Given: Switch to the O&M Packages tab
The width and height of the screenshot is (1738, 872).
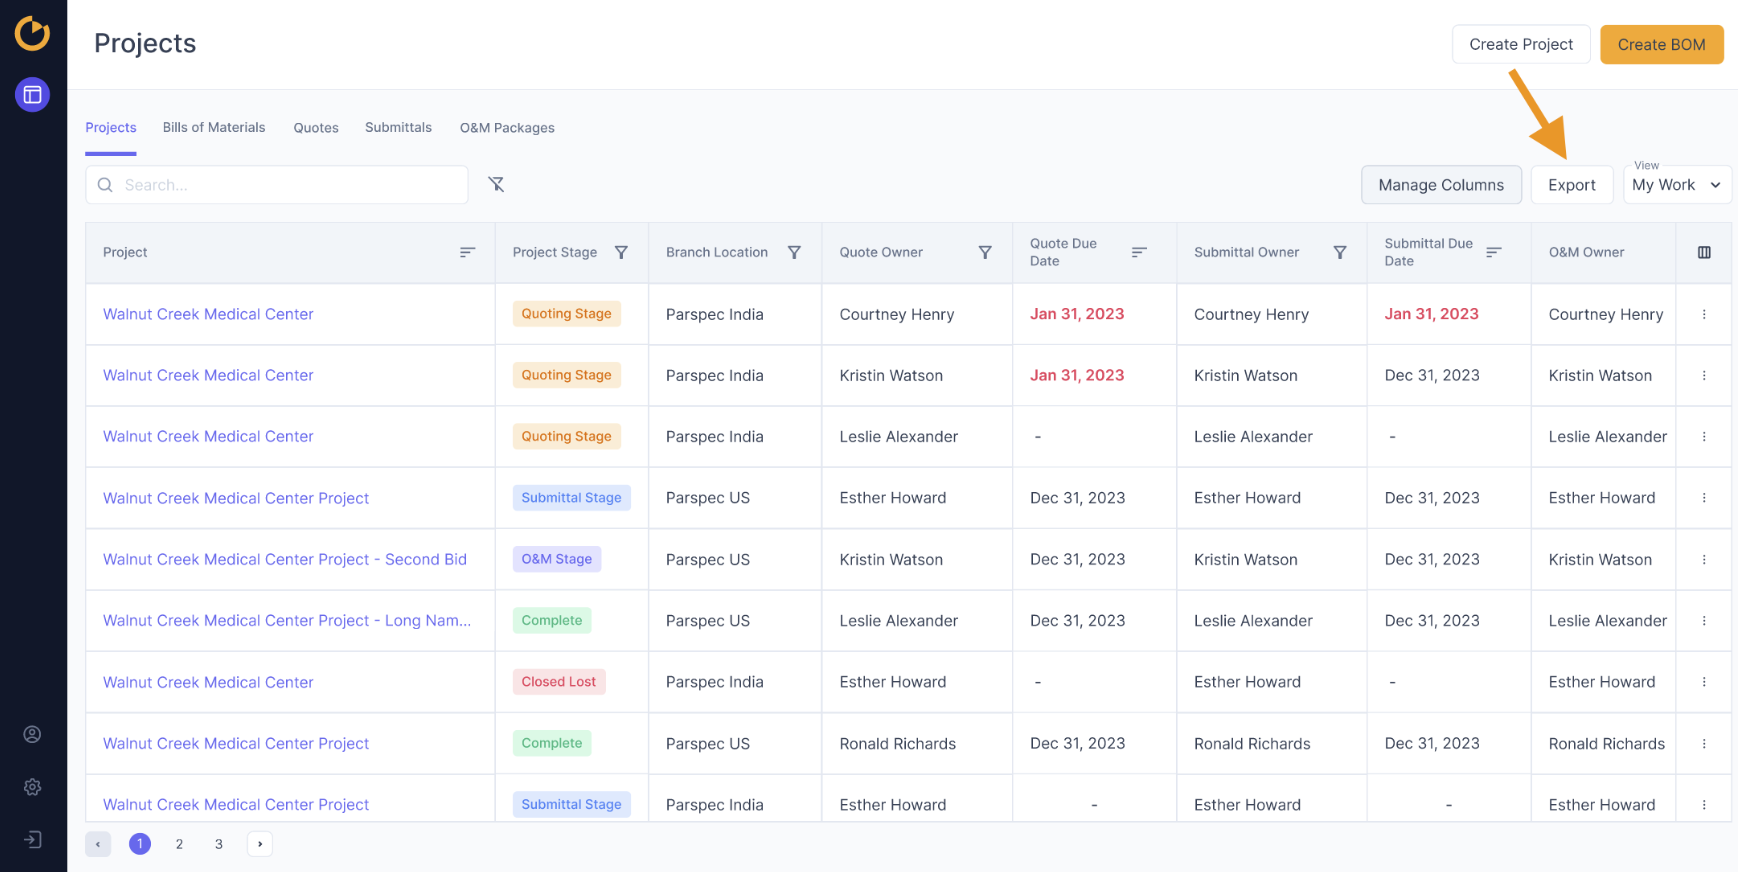Looking at the screenshot, I should [x=507, y=128].
